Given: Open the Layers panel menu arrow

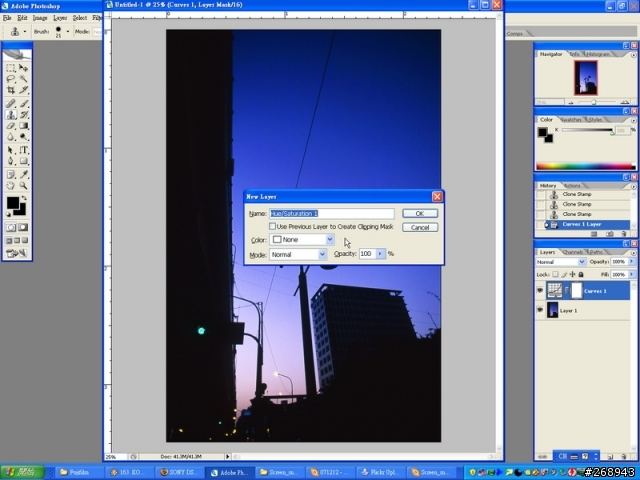Looking at the screenshot, I should (x=633, y=253).
